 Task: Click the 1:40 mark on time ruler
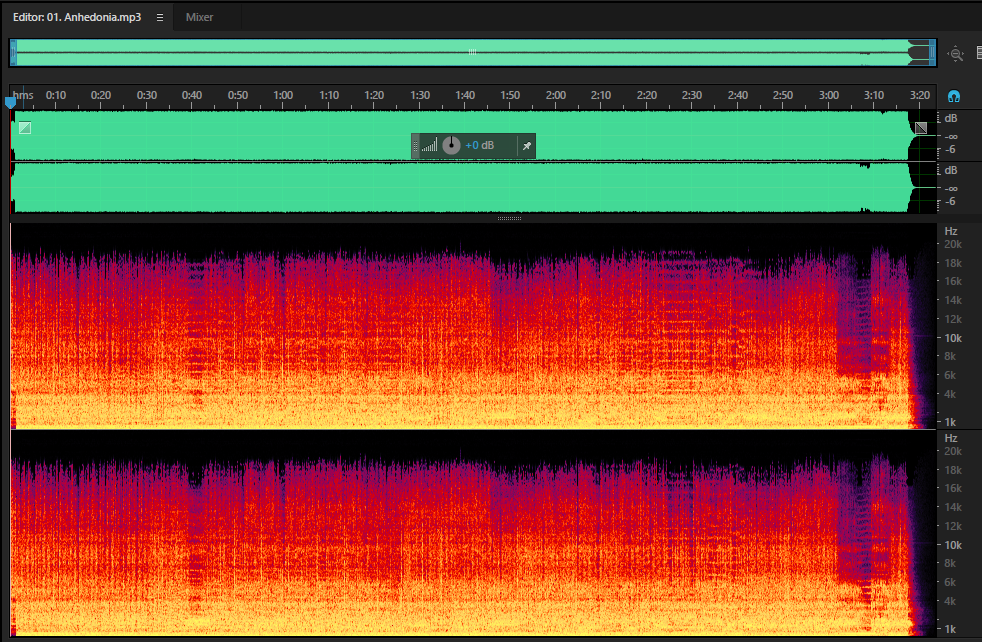click(x=465, y=95)
